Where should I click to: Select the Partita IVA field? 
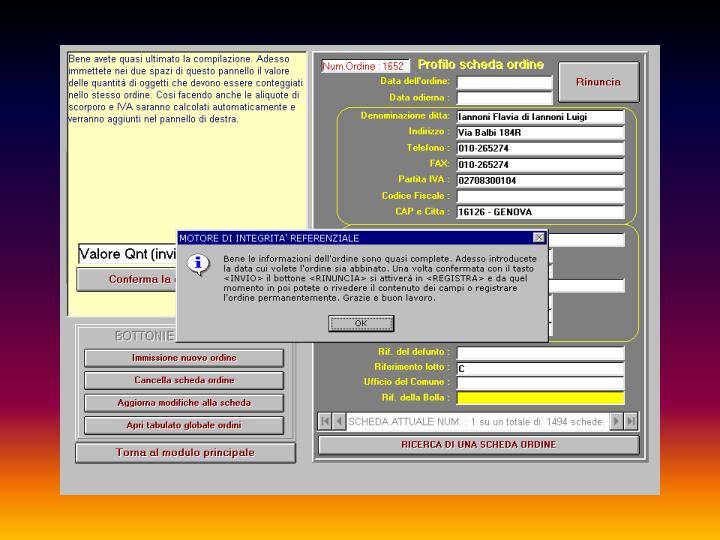coord(540,181)
